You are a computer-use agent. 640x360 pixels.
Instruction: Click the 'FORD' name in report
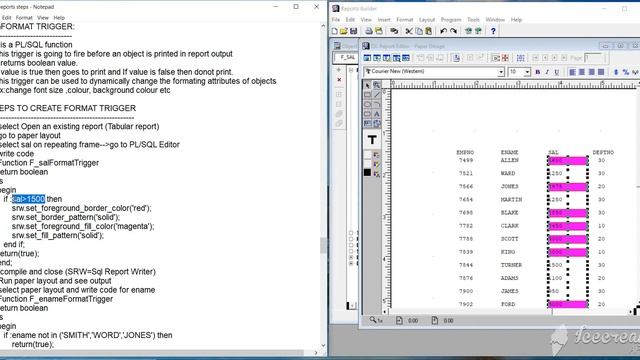coord(508,304)
